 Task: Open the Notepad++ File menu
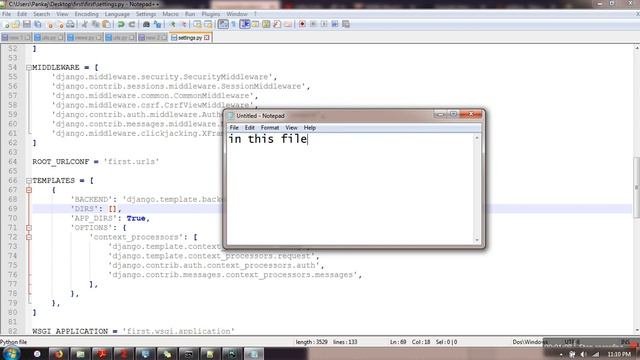coord(7,14)
